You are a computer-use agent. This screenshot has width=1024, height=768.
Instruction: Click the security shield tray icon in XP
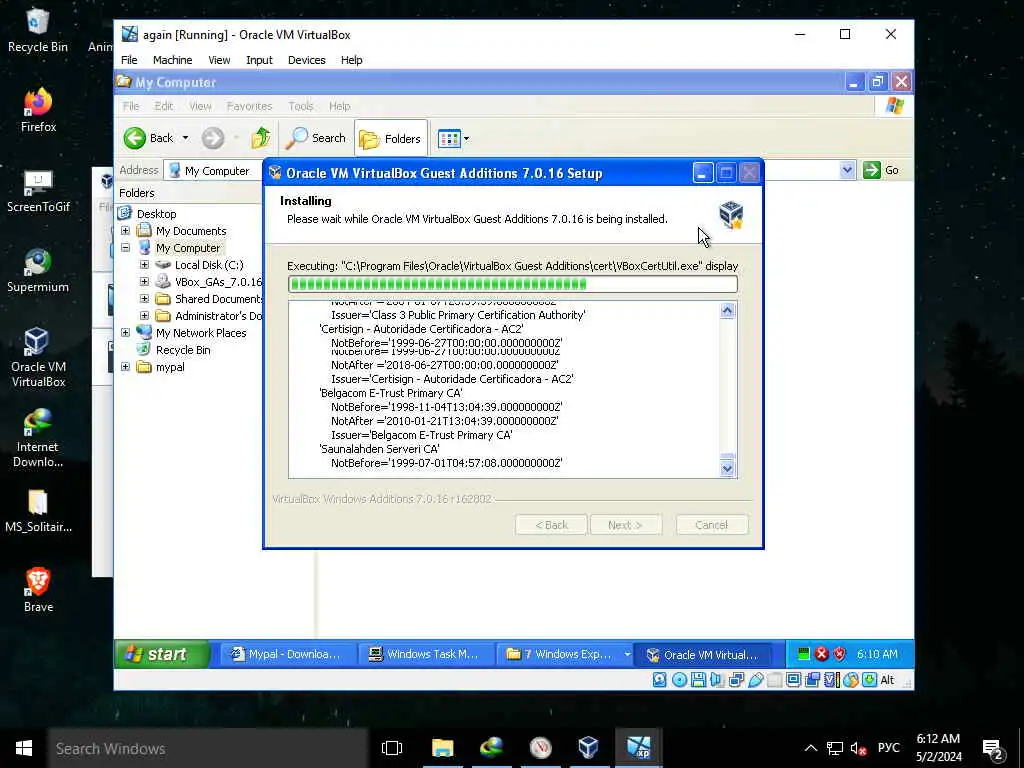[x=839, y=654]
